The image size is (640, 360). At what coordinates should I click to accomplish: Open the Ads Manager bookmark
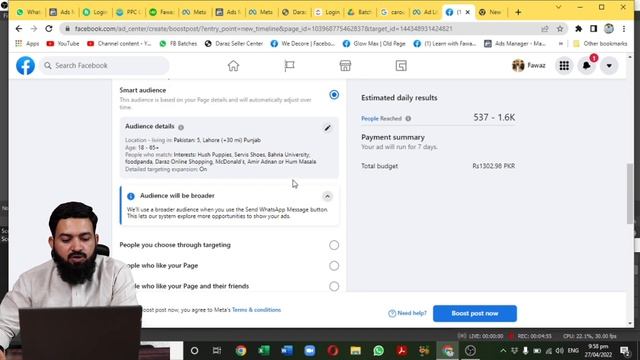point(515,44)
